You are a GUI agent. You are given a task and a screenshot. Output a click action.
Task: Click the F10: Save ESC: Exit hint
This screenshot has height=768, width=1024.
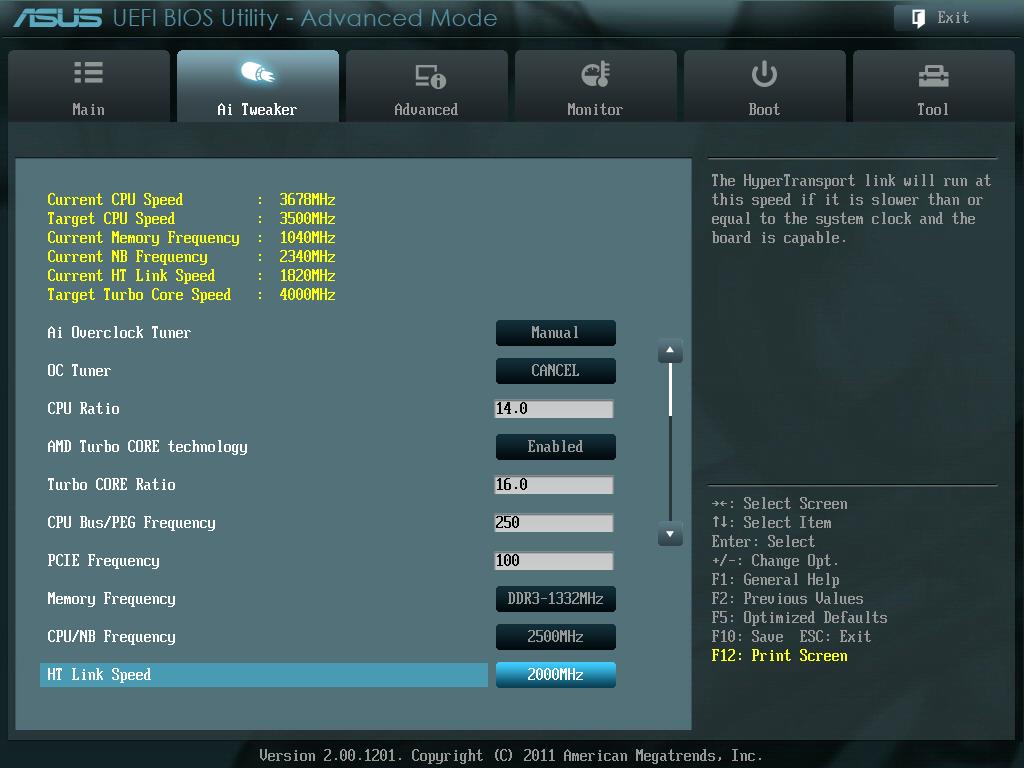792,637
